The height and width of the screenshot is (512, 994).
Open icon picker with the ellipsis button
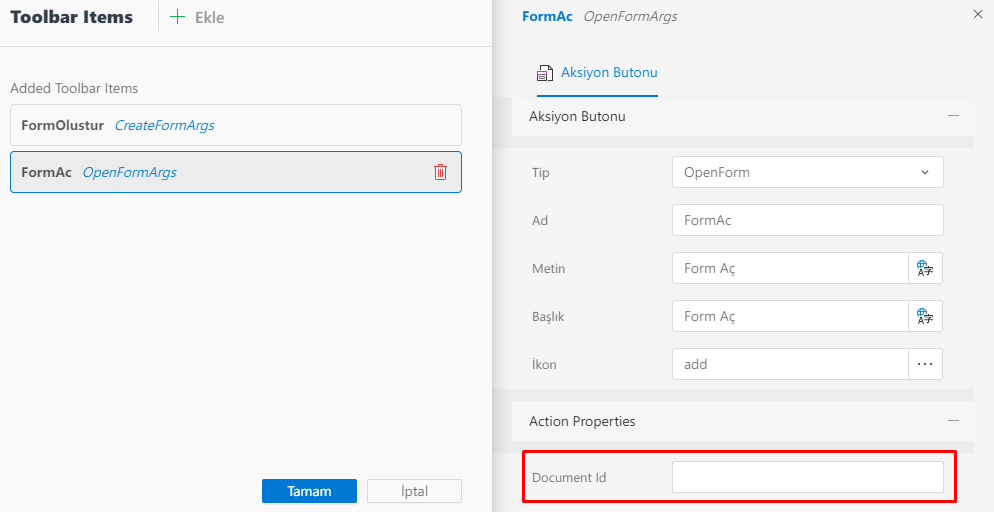tap(925, 364)
